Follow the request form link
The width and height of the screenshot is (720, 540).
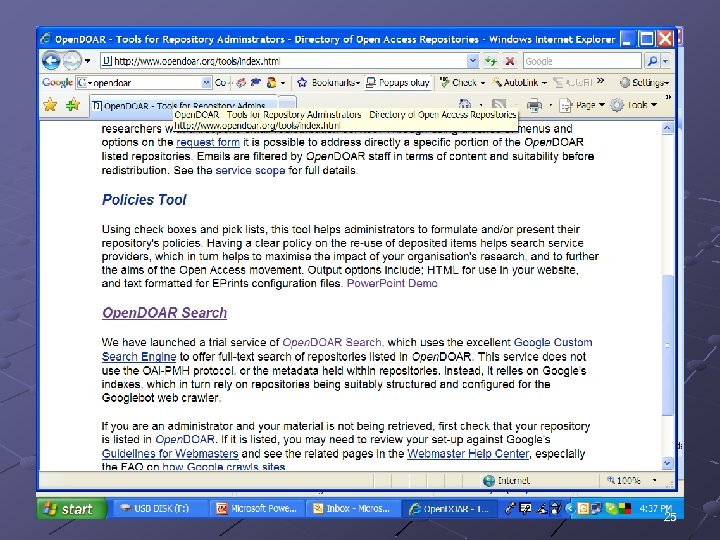coord(208,142)
